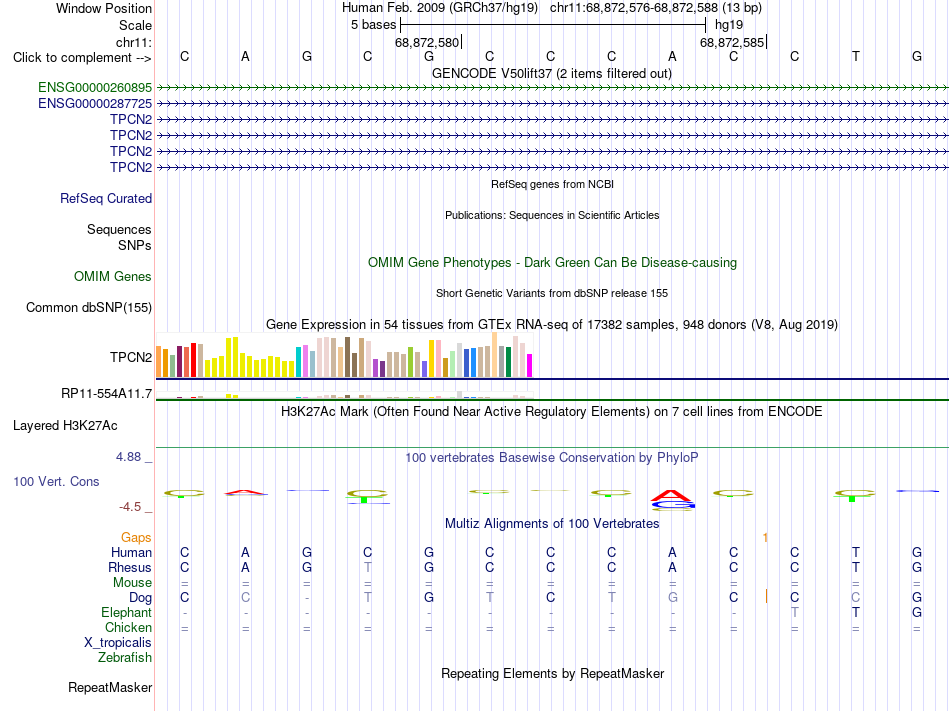The width and height of the screenshot is (950, 711).
Task: Click the Sequences track label
Action: pos(119,230)
